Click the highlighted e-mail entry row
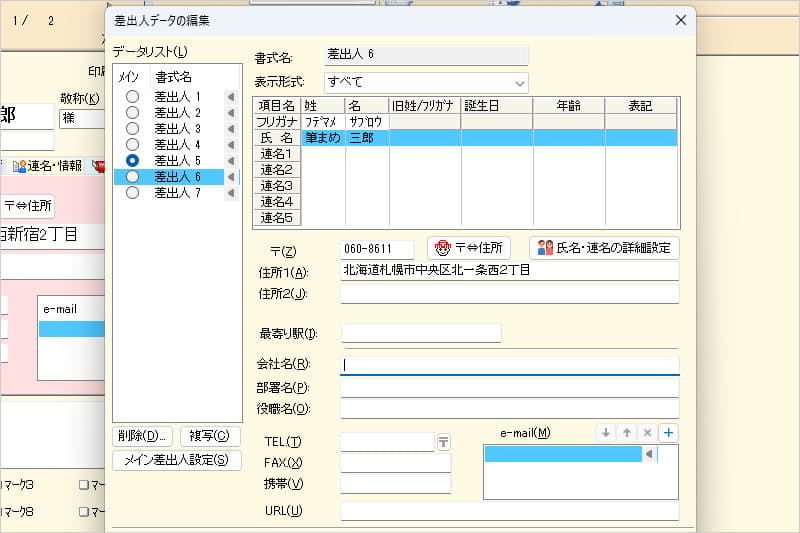The height and width of the screenshot is (533, 800). tap(563, 454)
